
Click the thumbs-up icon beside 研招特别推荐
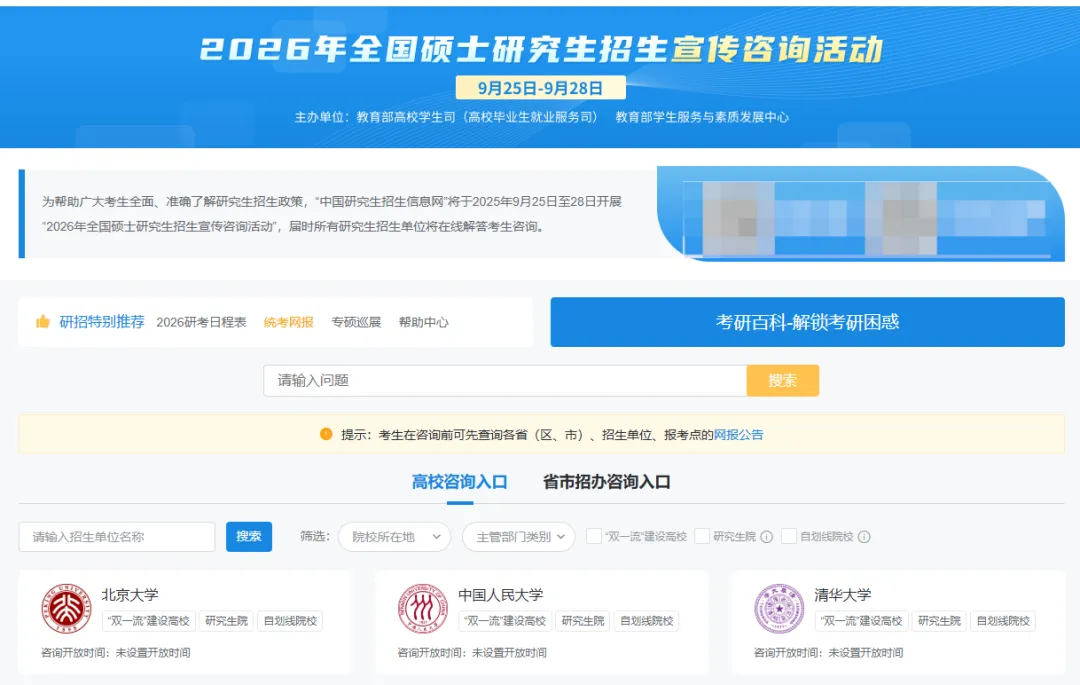point(43,322)
